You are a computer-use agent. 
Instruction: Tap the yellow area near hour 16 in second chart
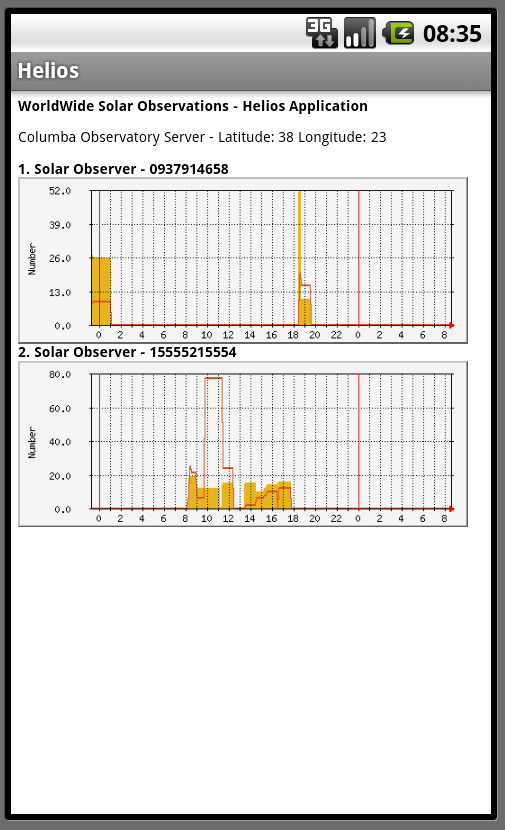coord(273,496)
